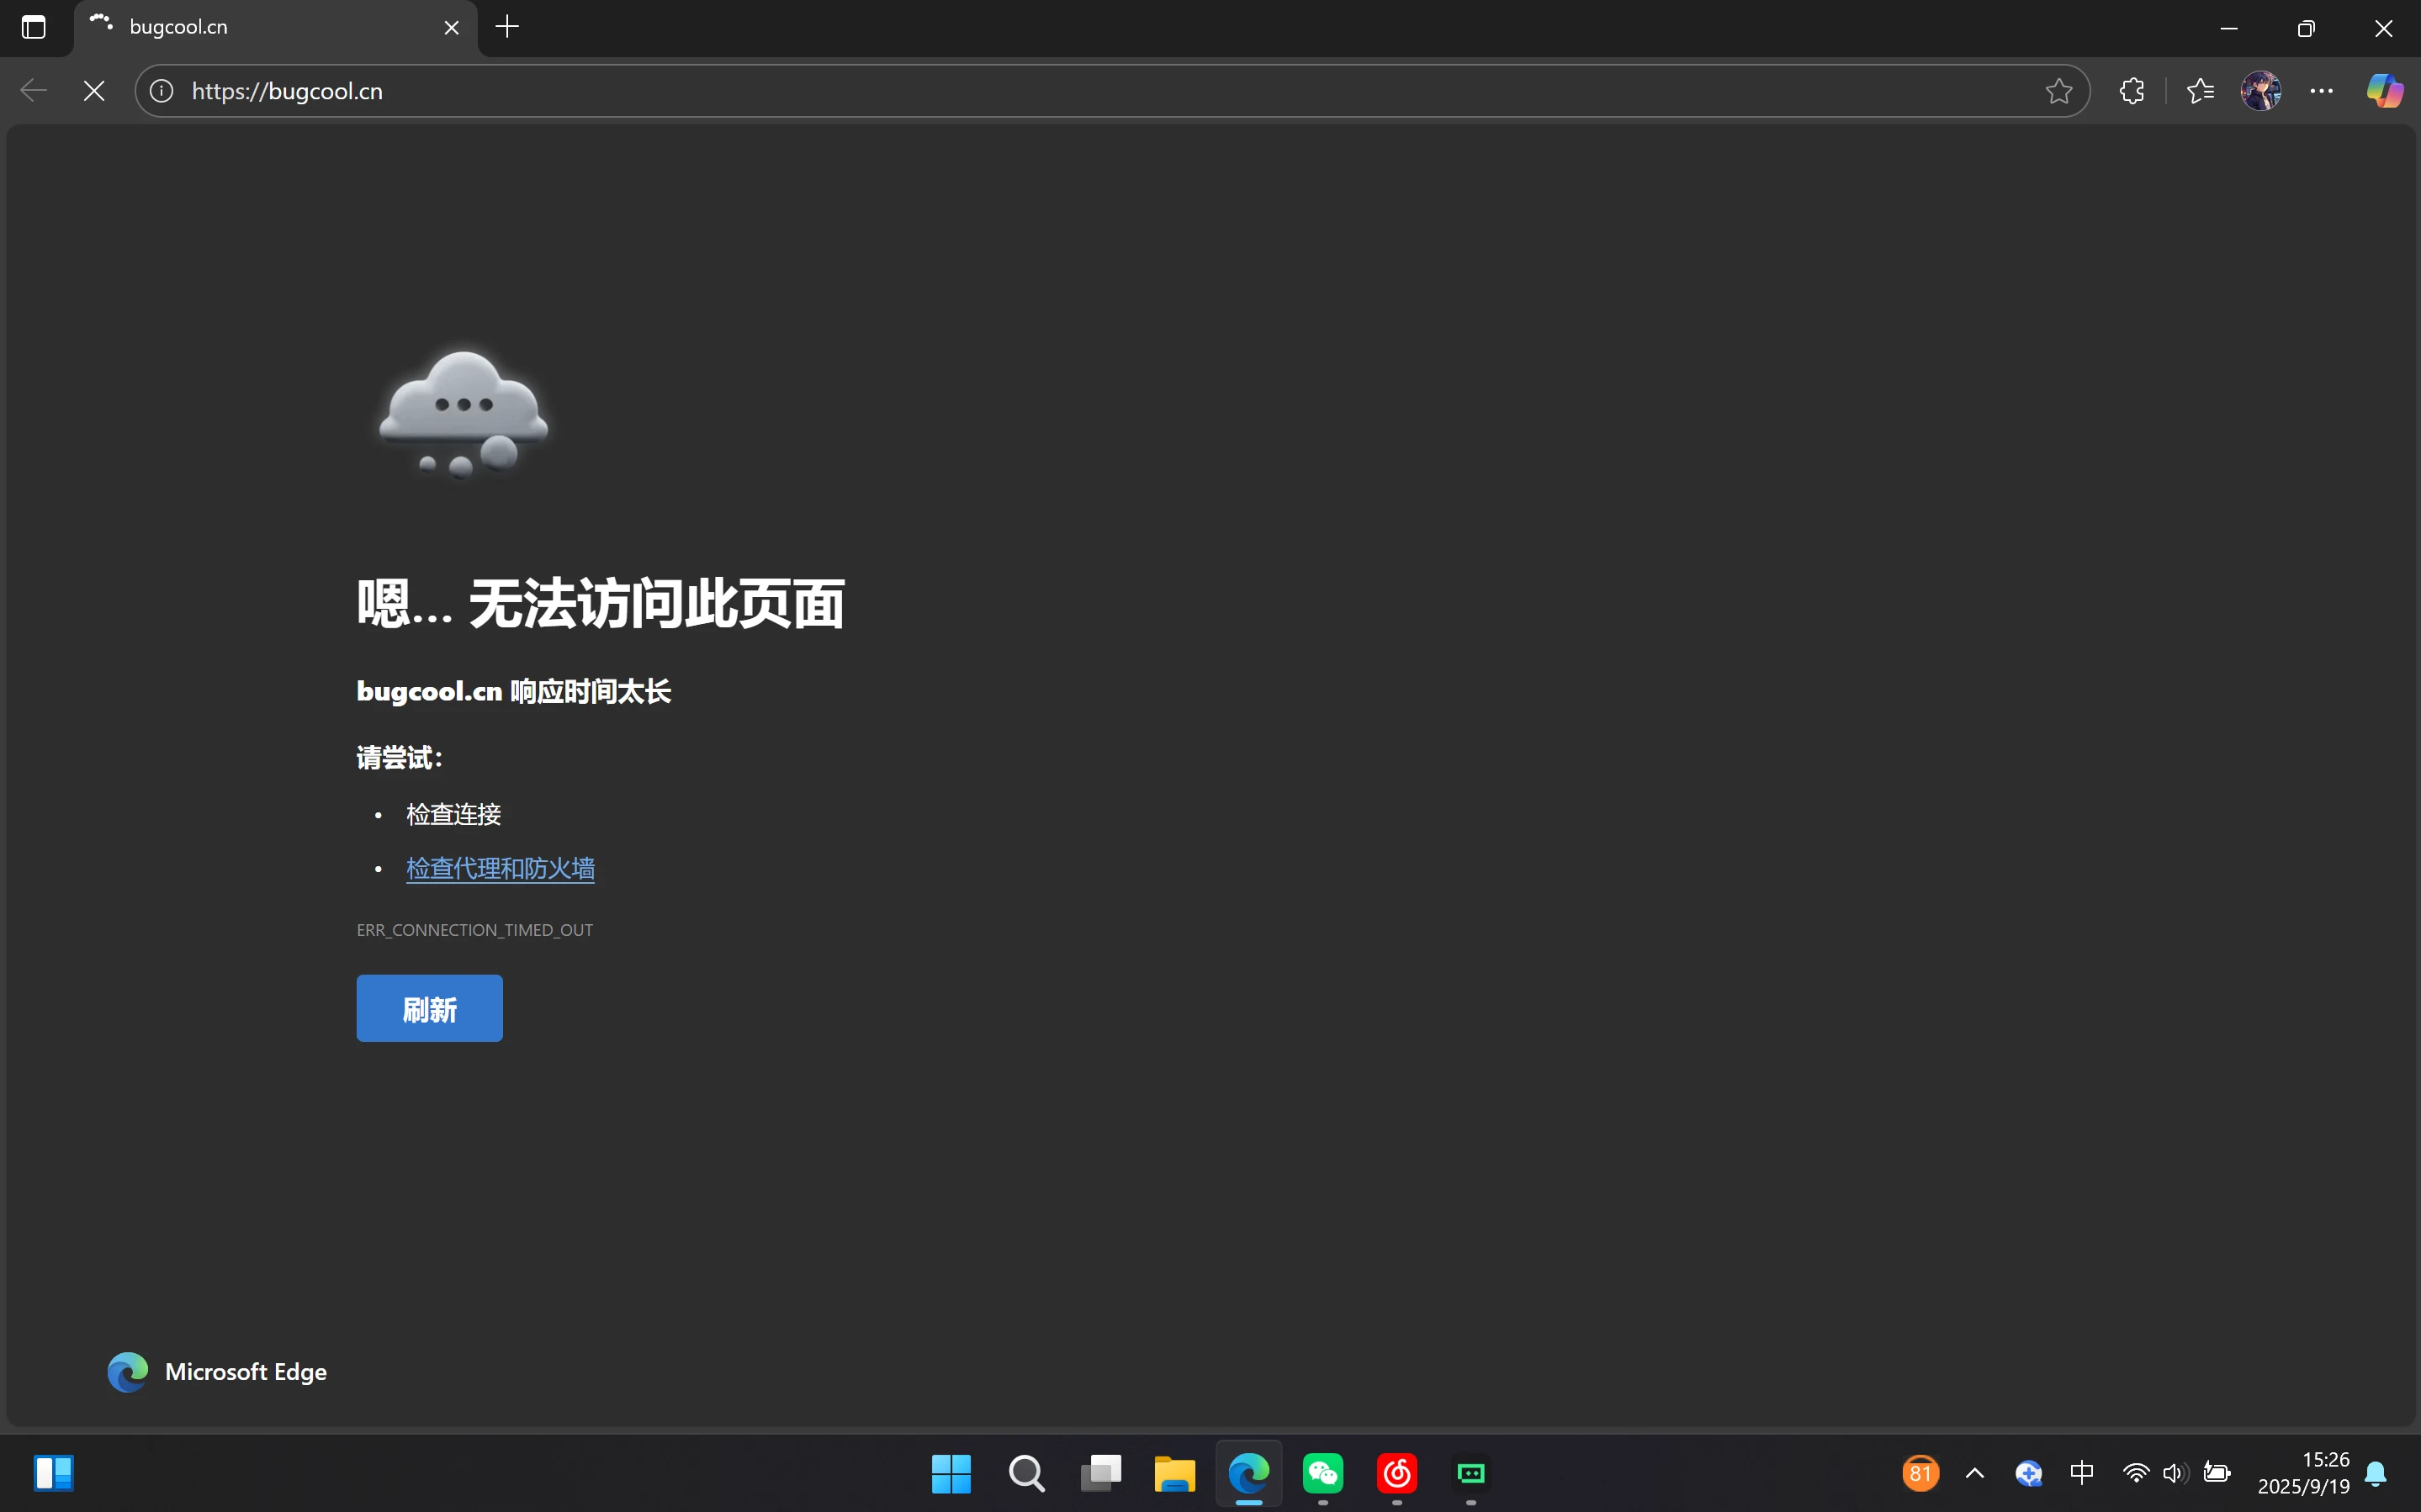Open the 检查代理和防火墙 link
This screenshot has height=1512, width=2421.
point(500,868)
